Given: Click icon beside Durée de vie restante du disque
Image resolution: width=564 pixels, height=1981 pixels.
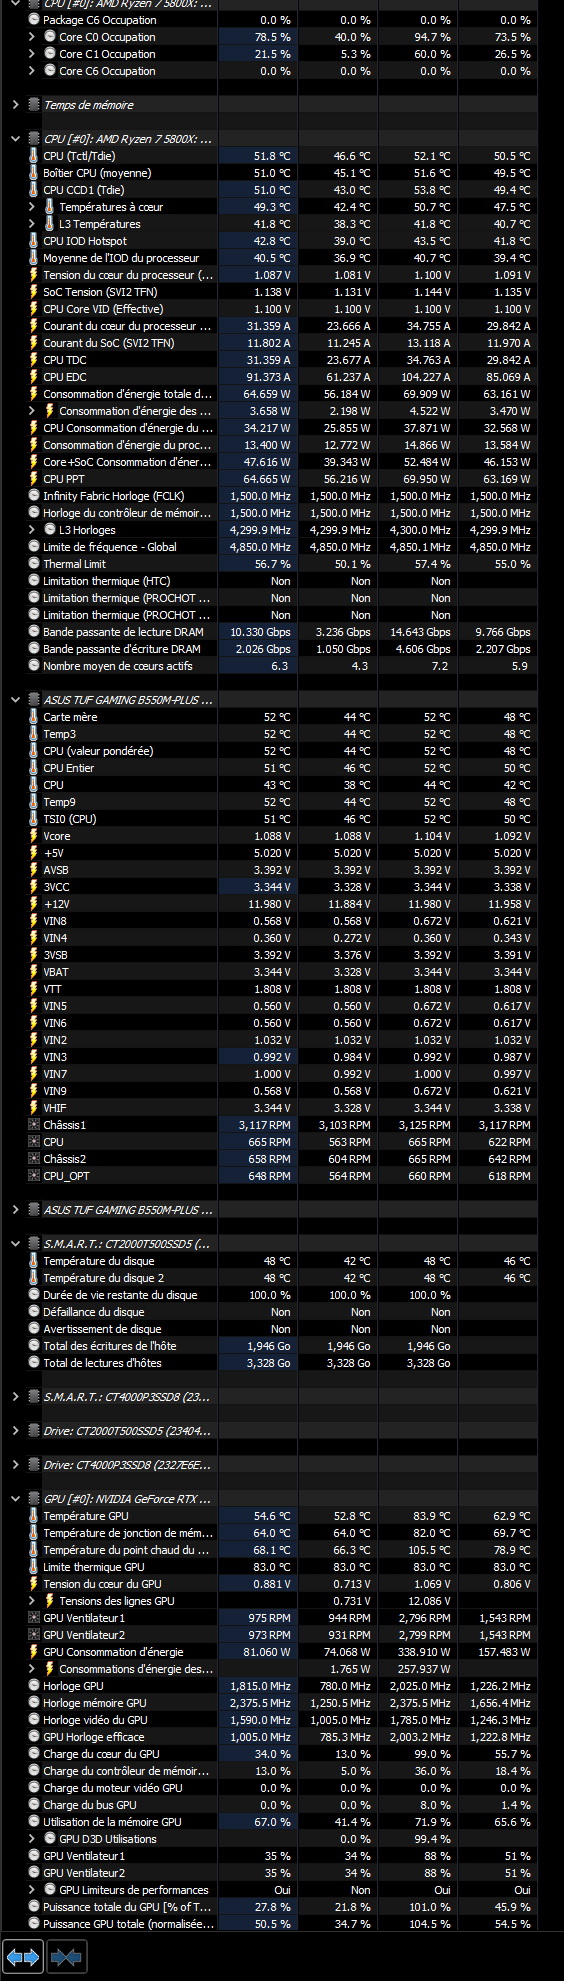Looking at the screenshot, I should tap(34, 1295).
